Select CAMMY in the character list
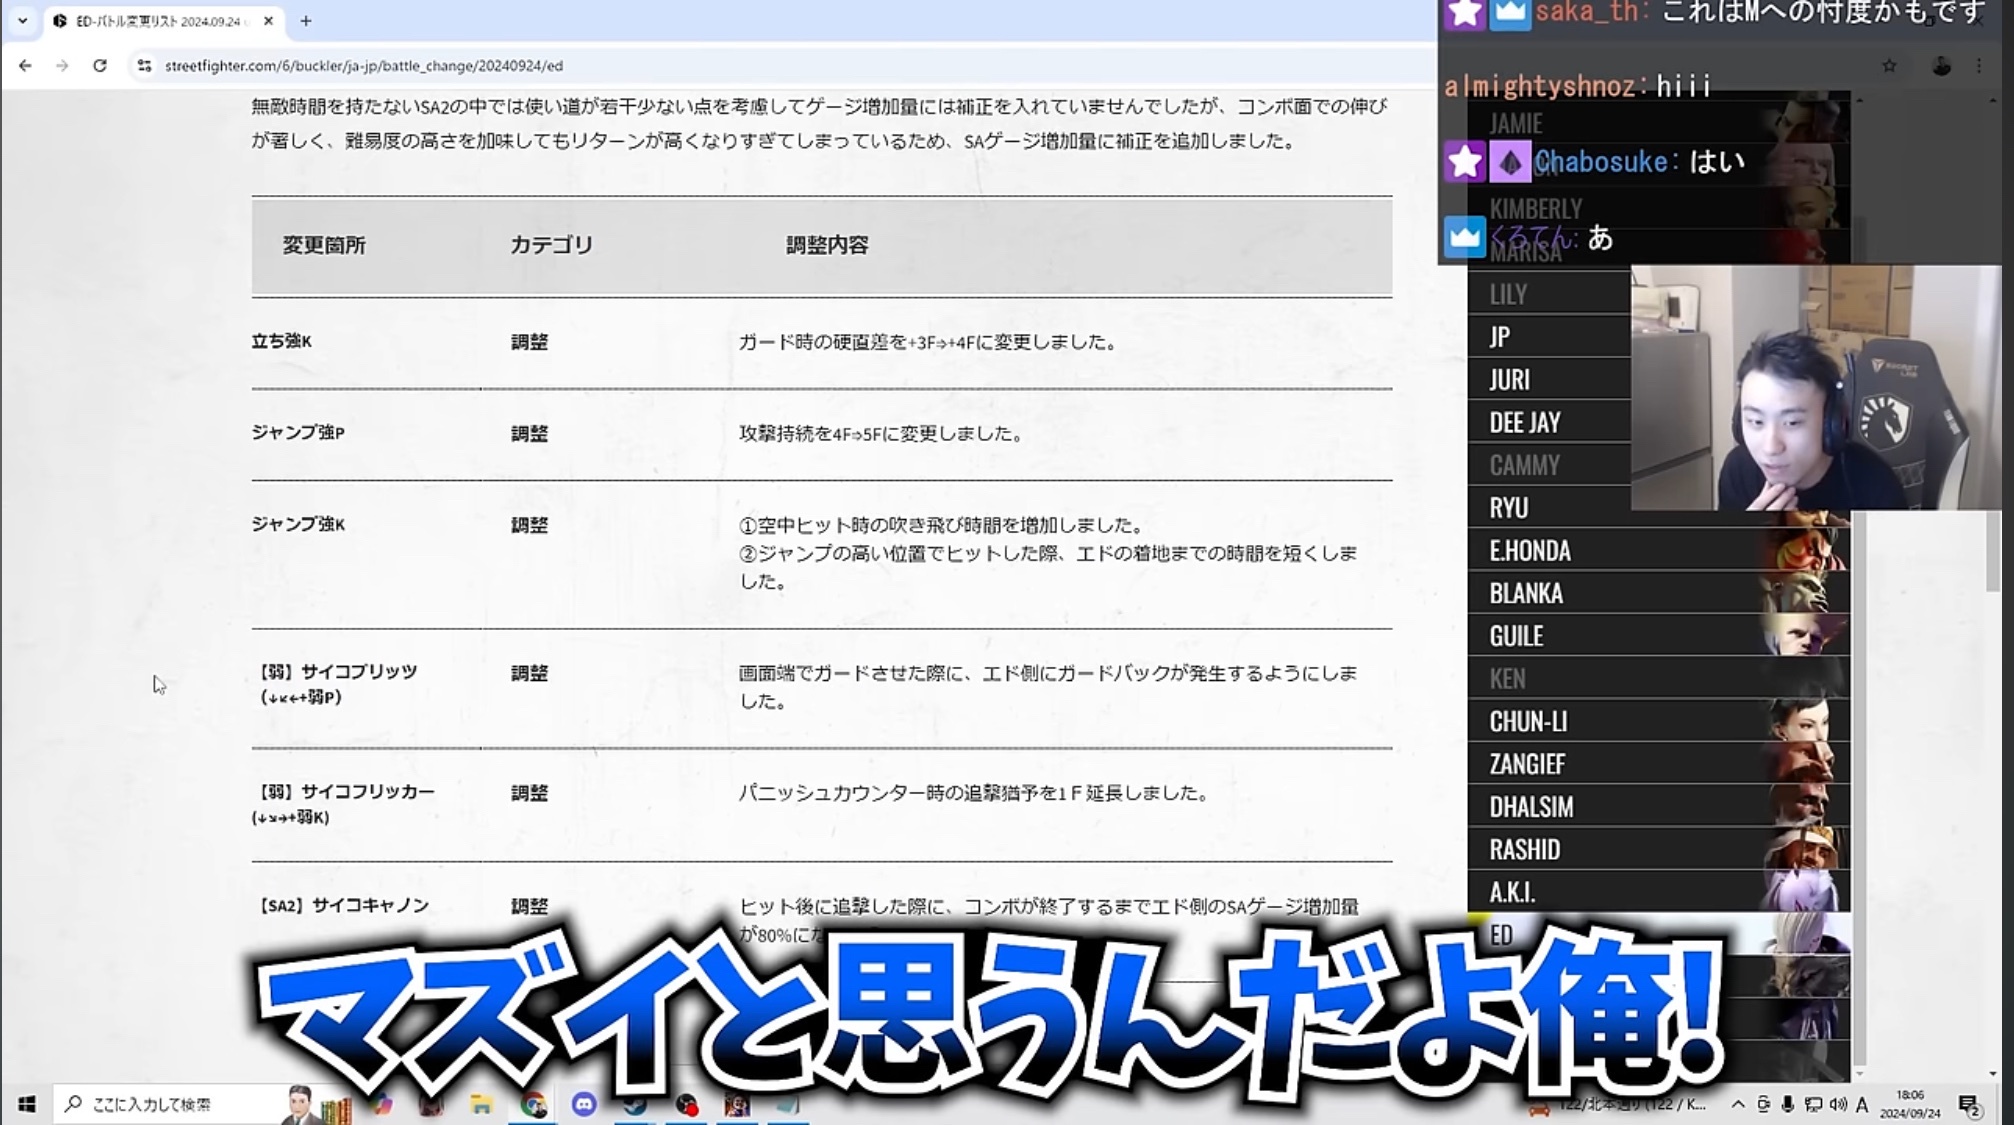The image size is (2014, 1125). [1549, 465]
